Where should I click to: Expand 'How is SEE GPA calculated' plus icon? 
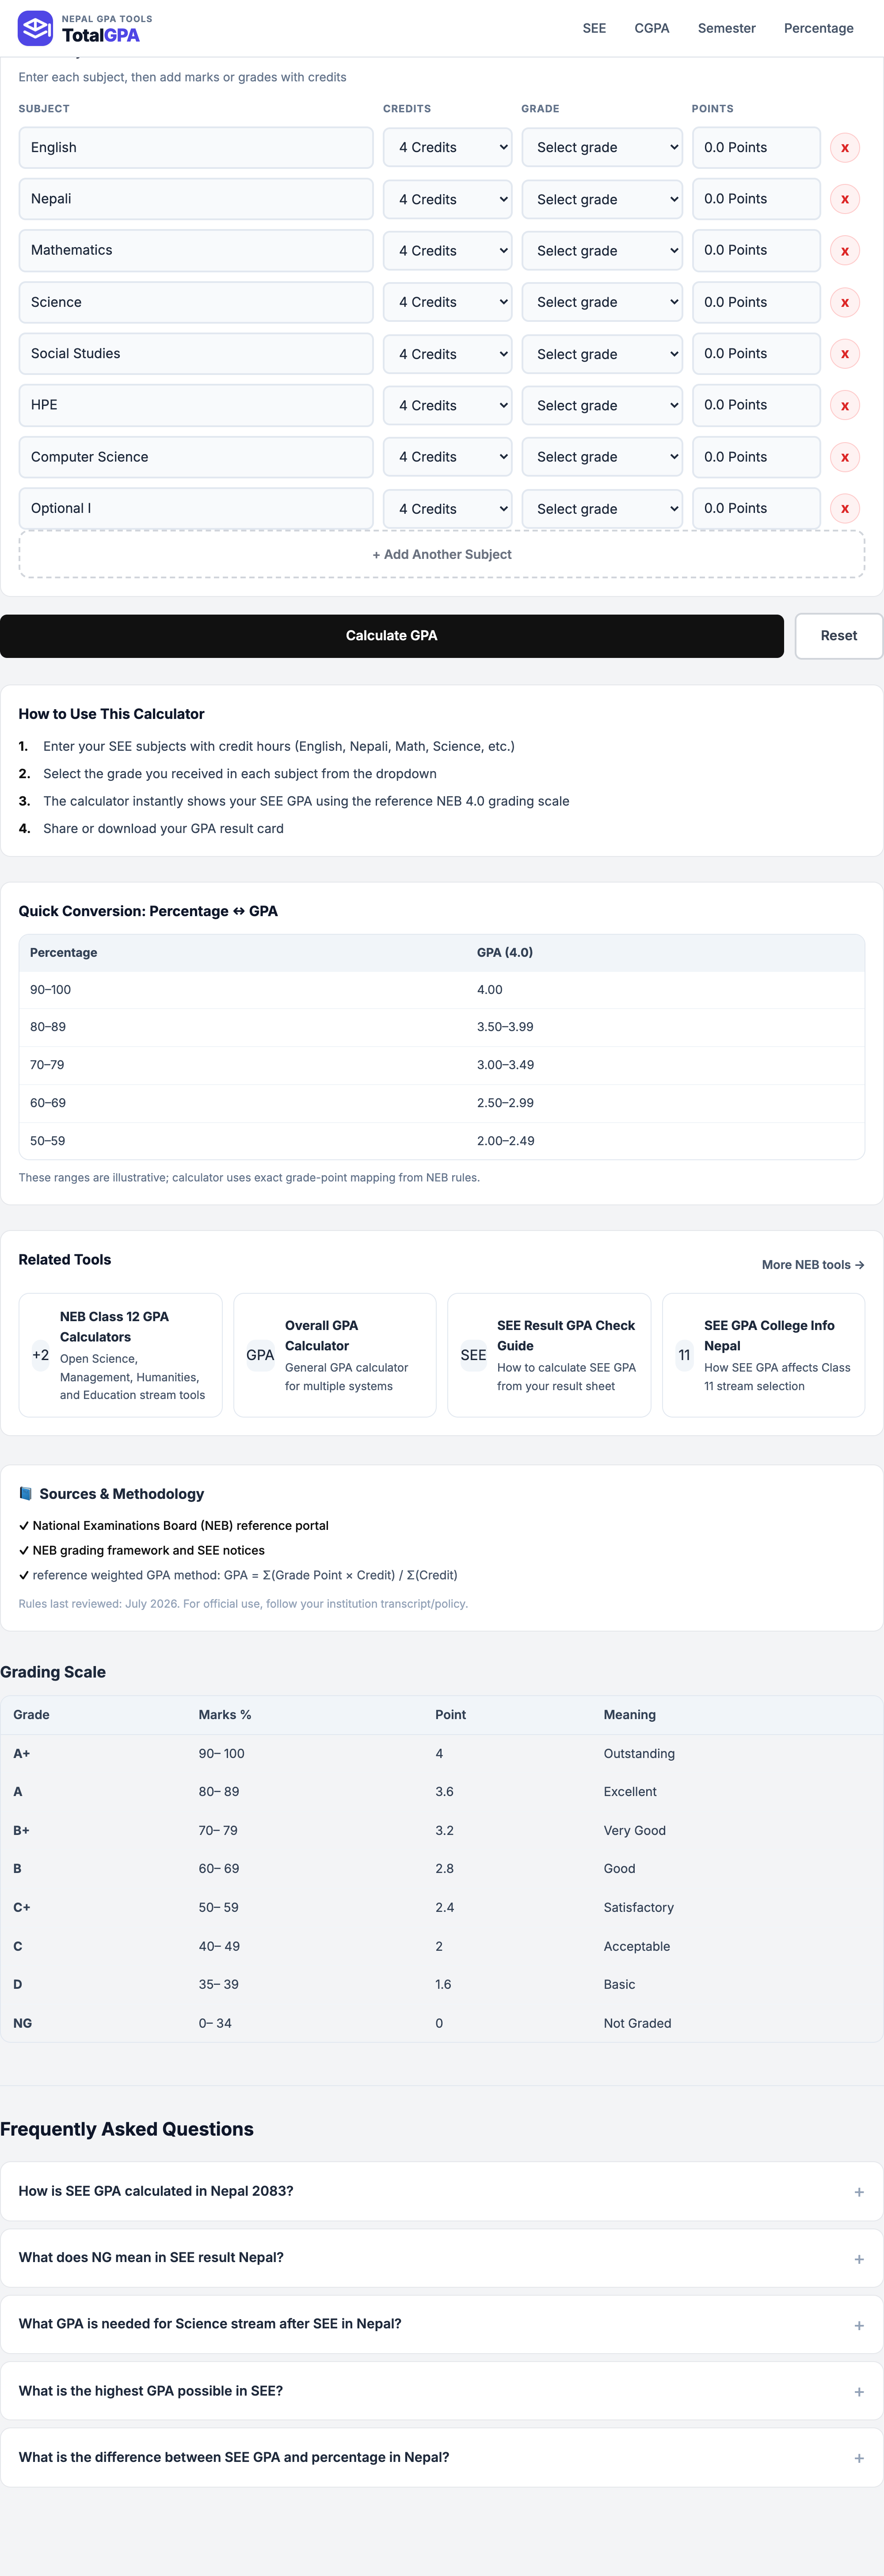(858, 2192)
